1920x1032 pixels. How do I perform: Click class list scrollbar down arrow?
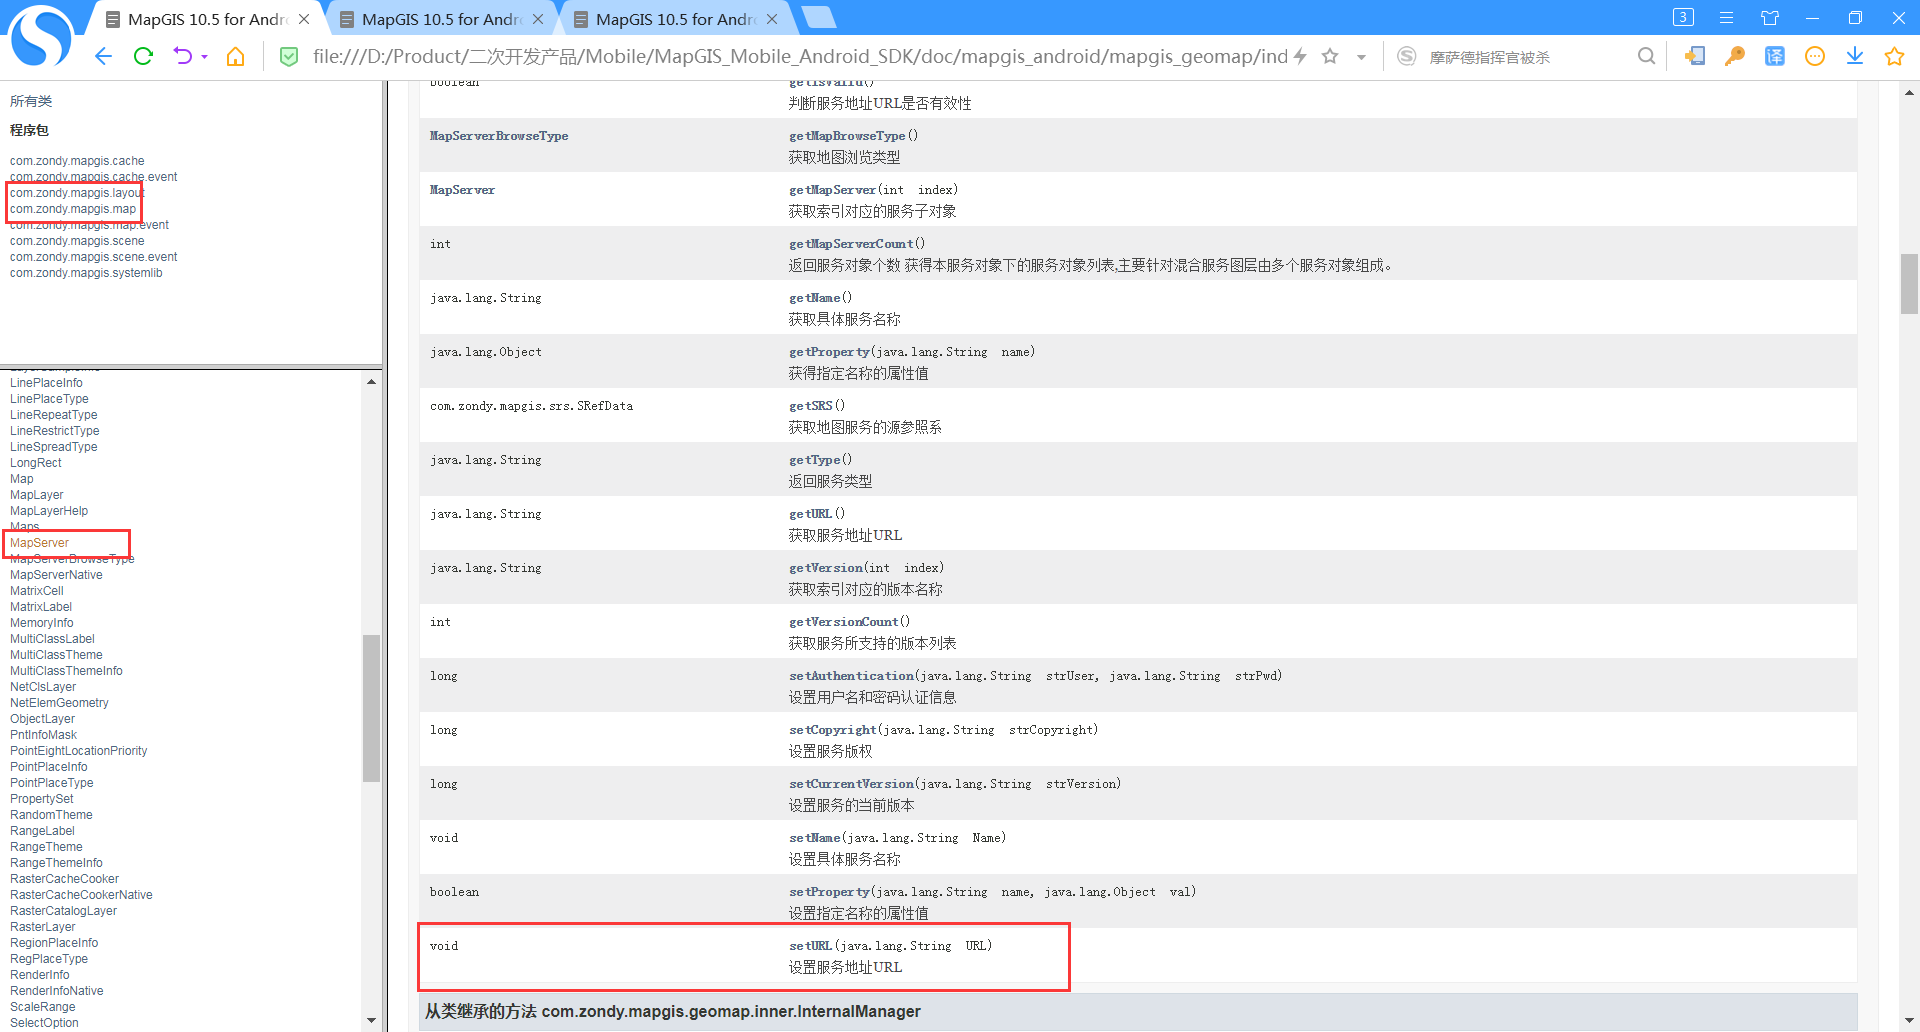(x=371, y=1020)
